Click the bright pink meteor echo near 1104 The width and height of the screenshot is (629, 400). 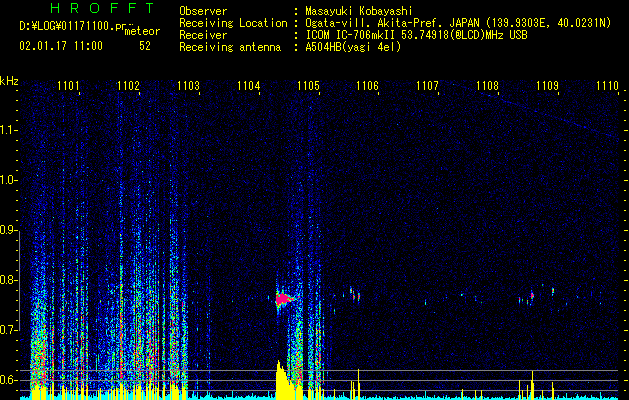(283, 299)
